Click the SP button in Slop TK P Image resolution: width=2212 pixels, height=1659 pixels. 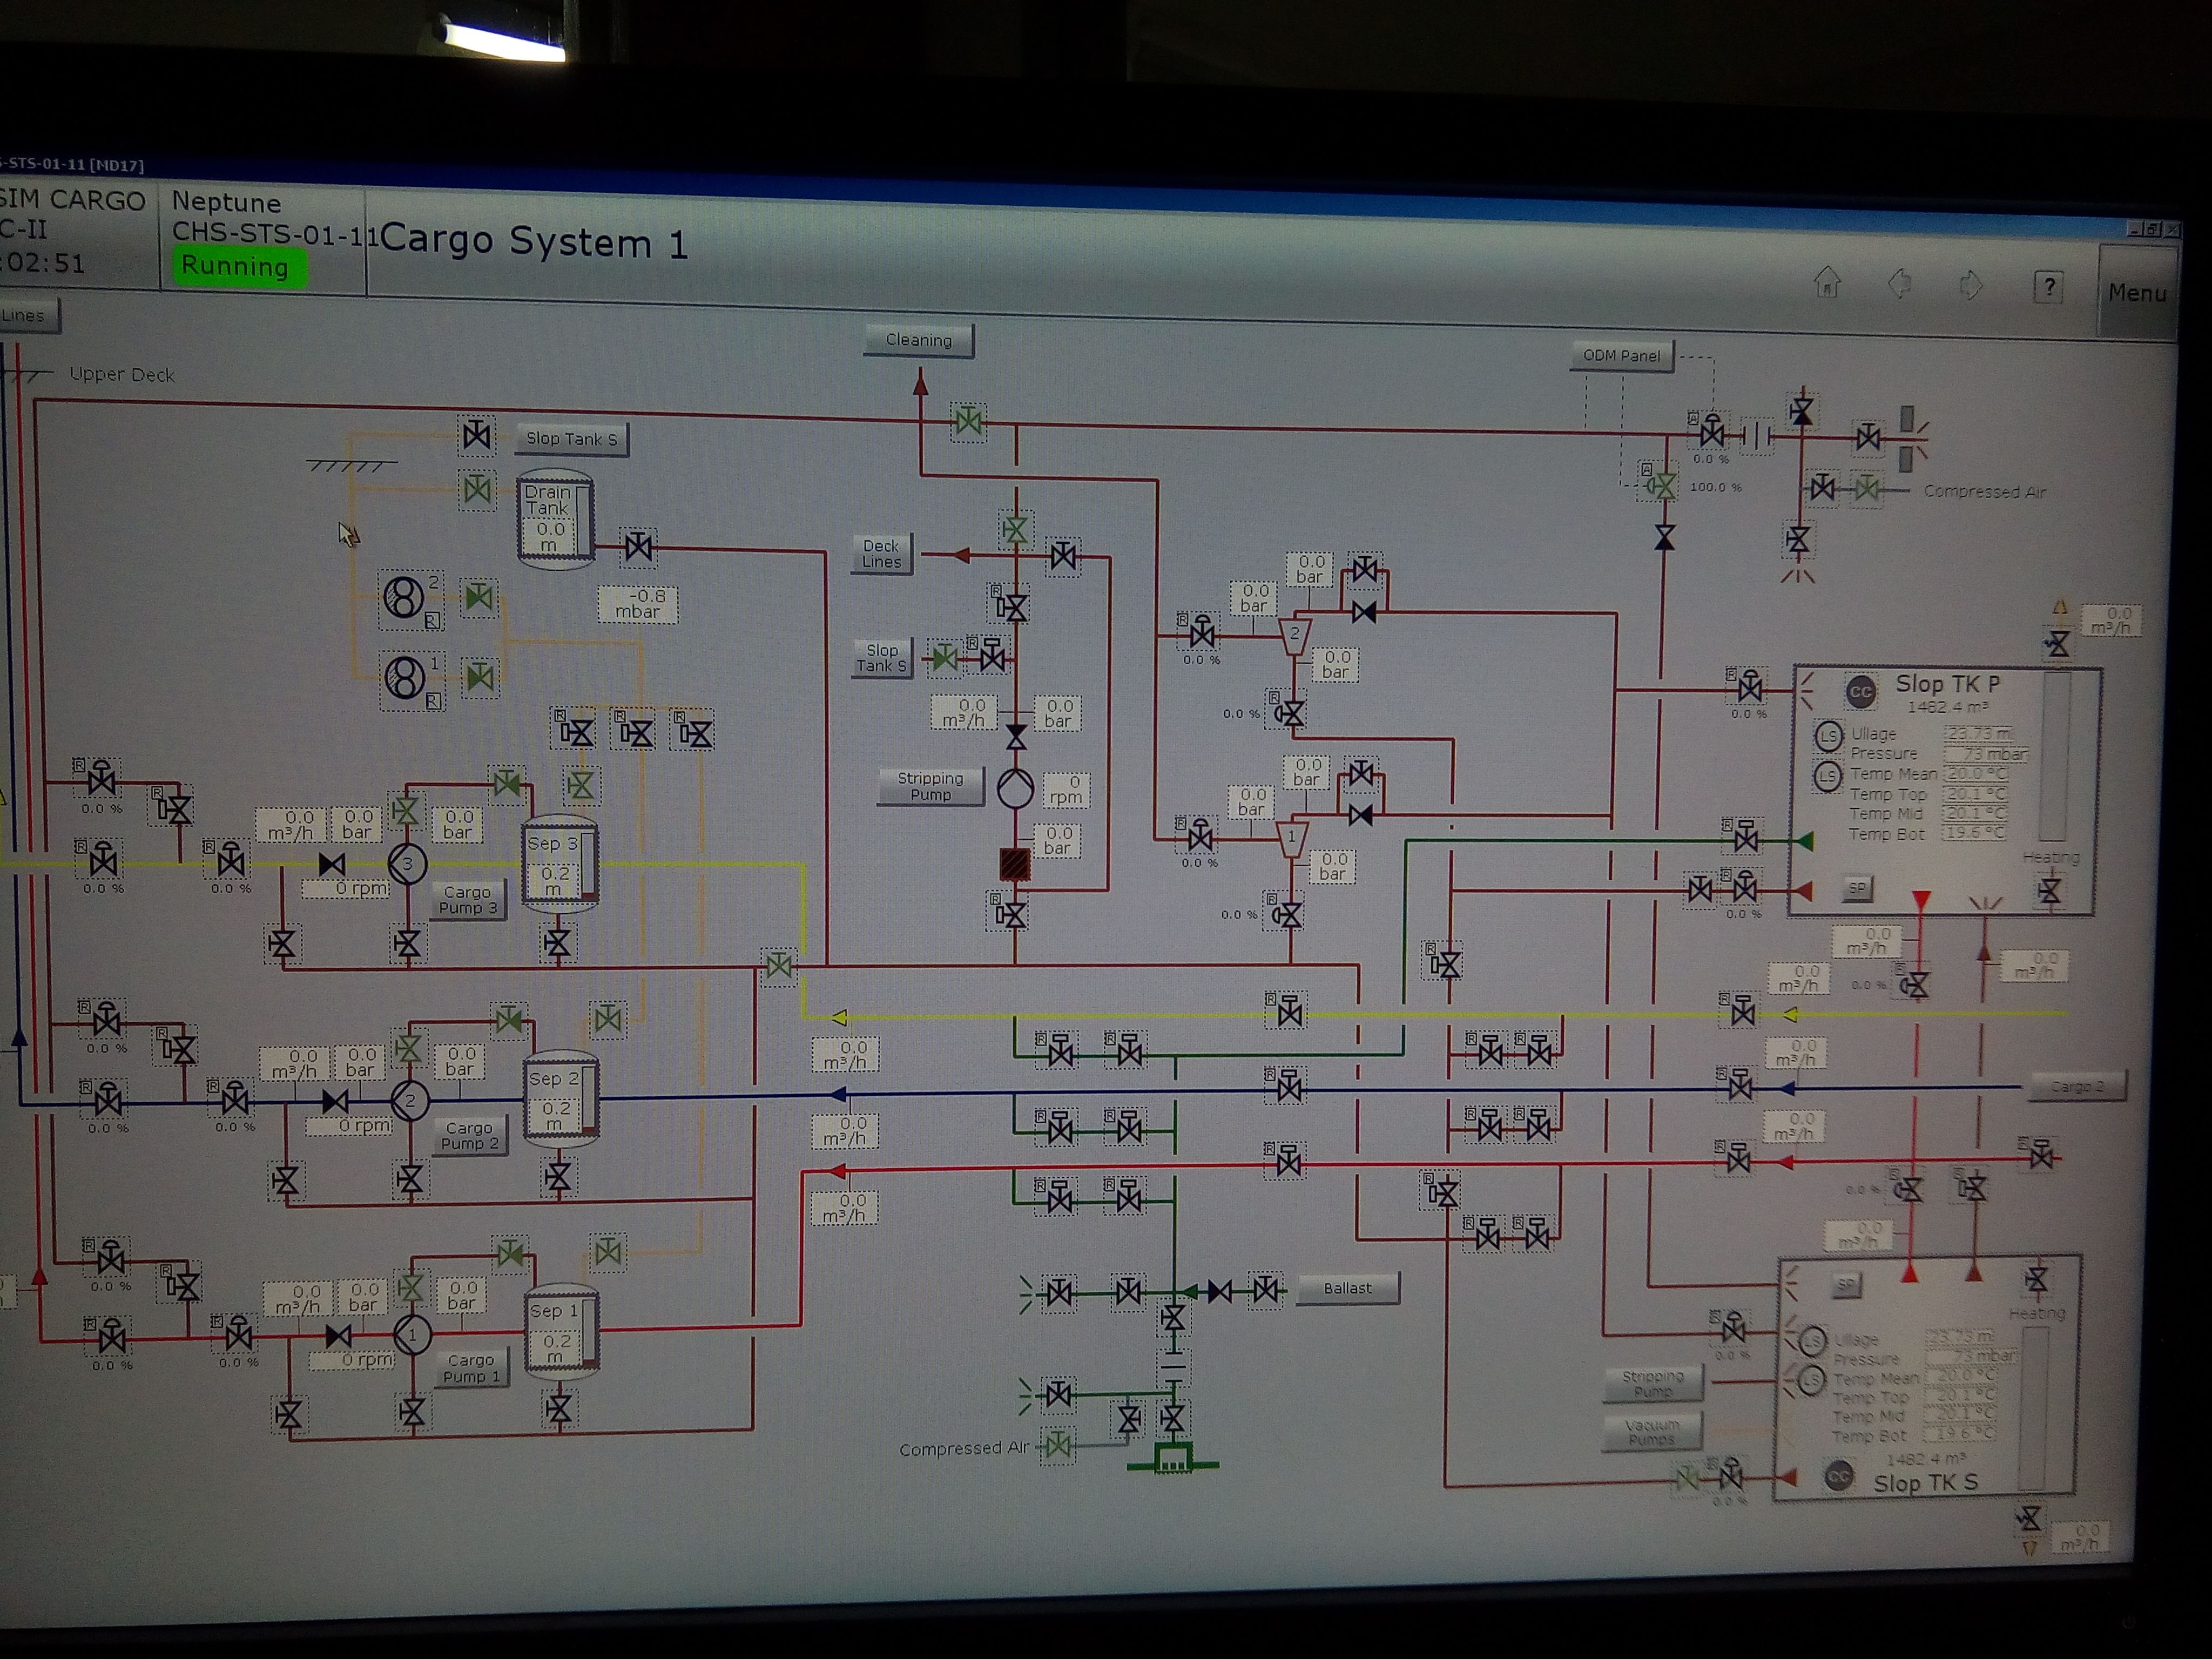click(1857, 888)
